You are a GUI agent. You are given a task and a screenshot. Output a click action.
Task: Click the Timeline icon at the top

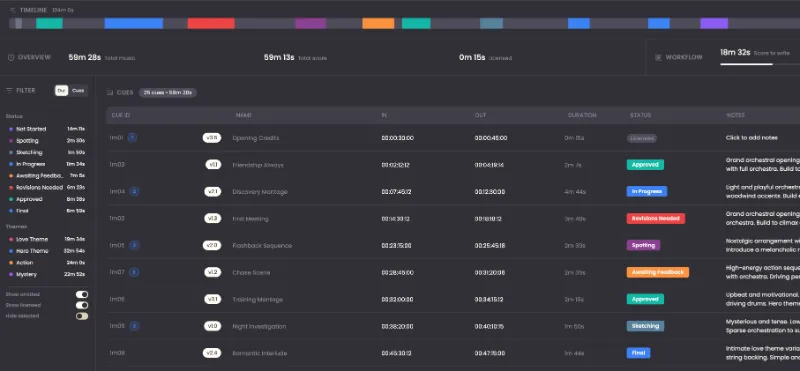(x=13, y=10)
